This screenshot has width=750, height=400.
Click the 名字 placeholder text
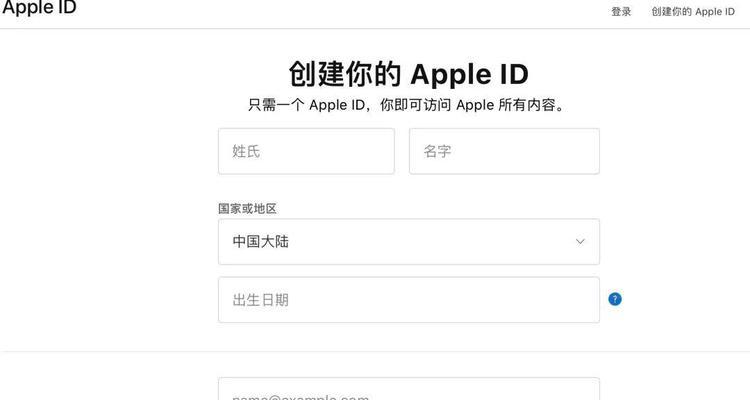click(x=437, y=151)
